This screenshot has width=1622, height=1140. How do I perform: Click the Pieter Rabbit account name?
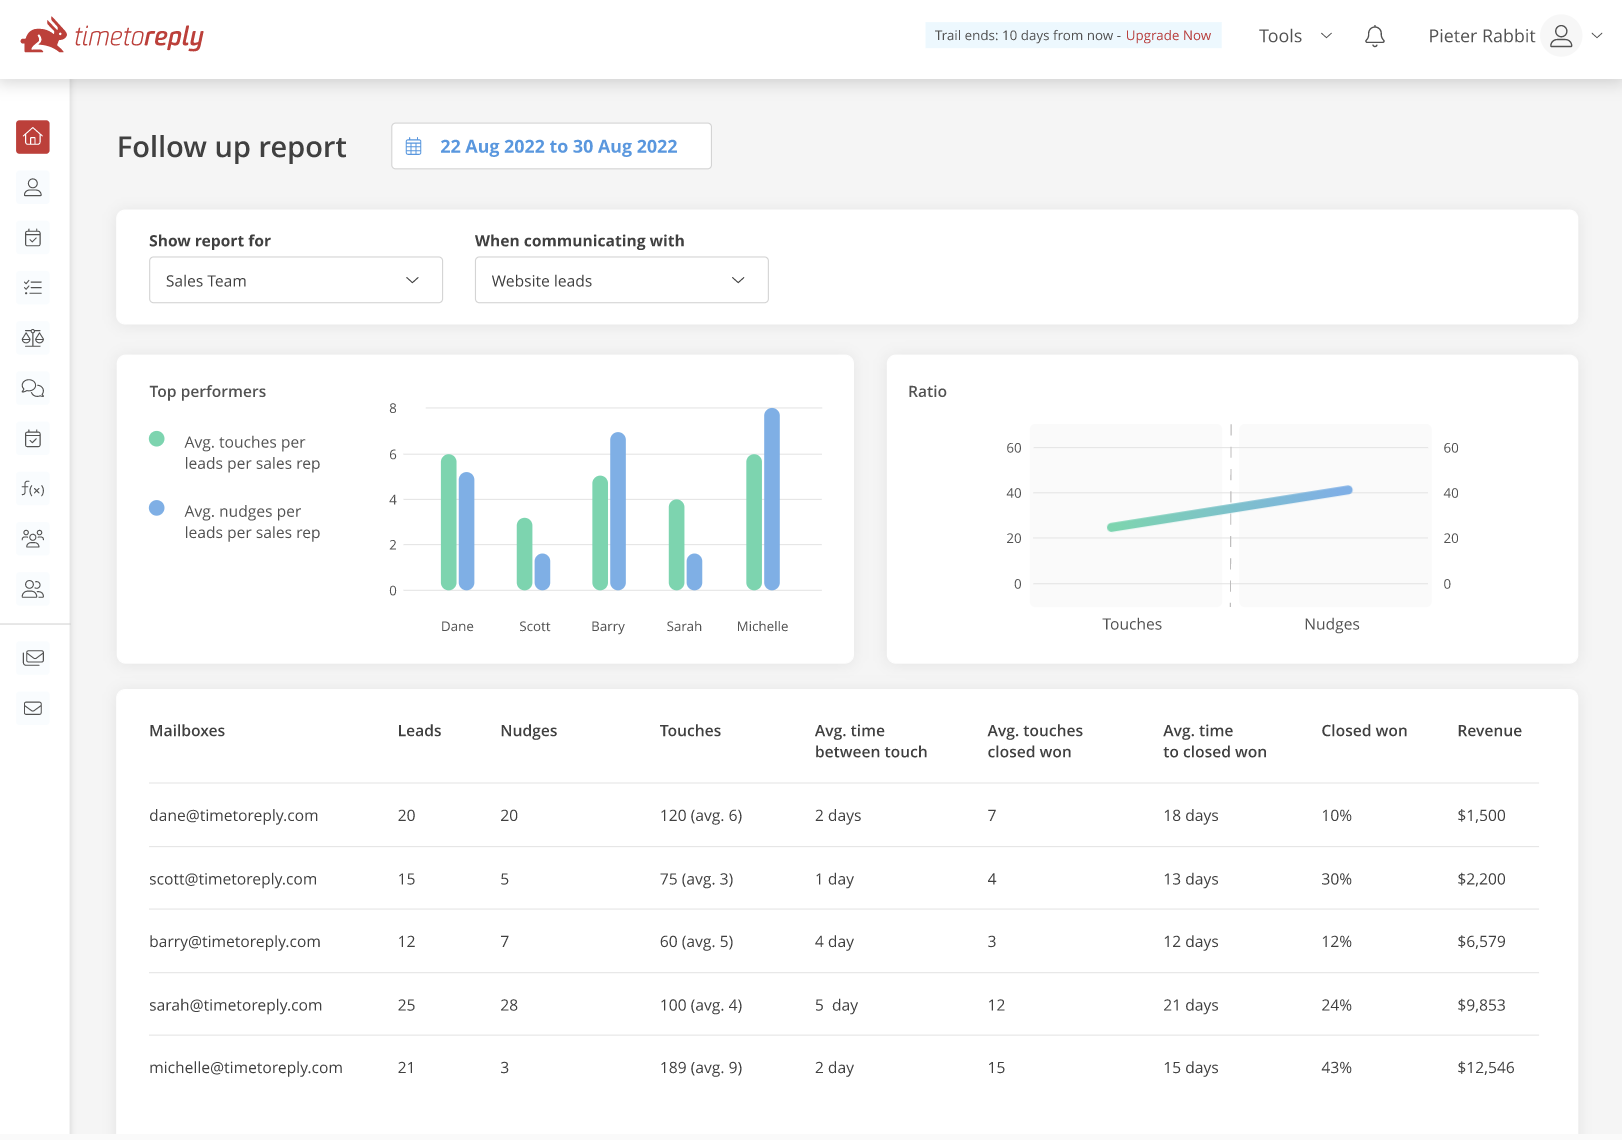(1481, 36)
